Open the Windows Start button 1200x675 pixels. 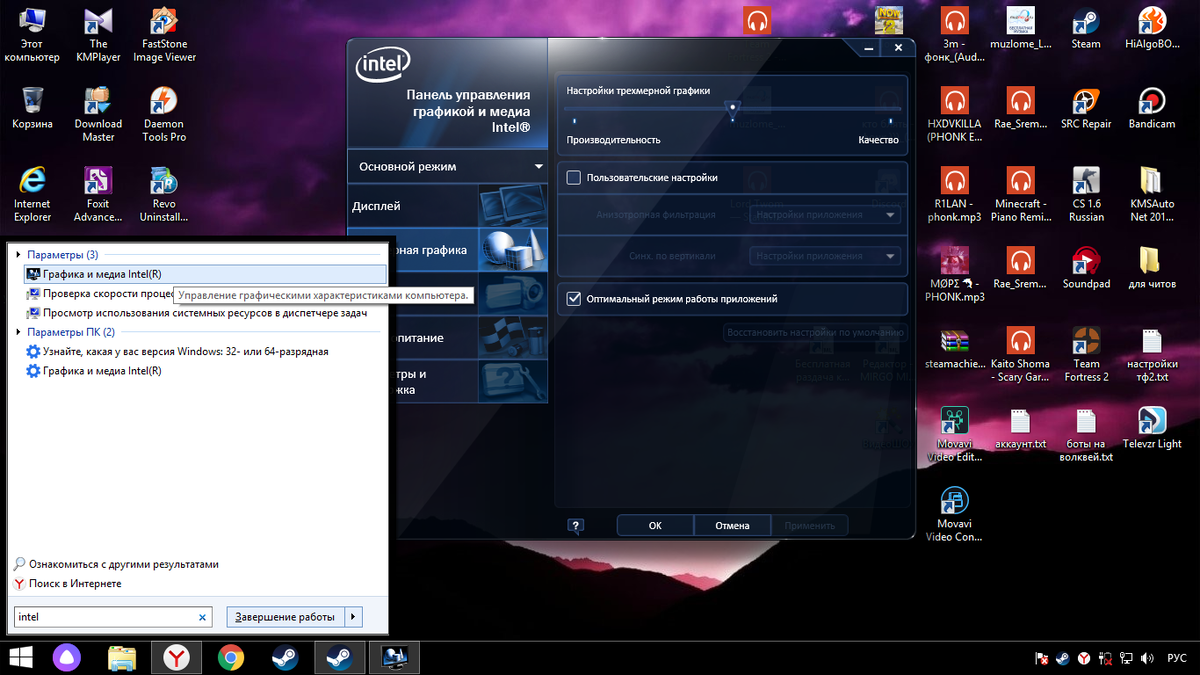pos(20,657)
